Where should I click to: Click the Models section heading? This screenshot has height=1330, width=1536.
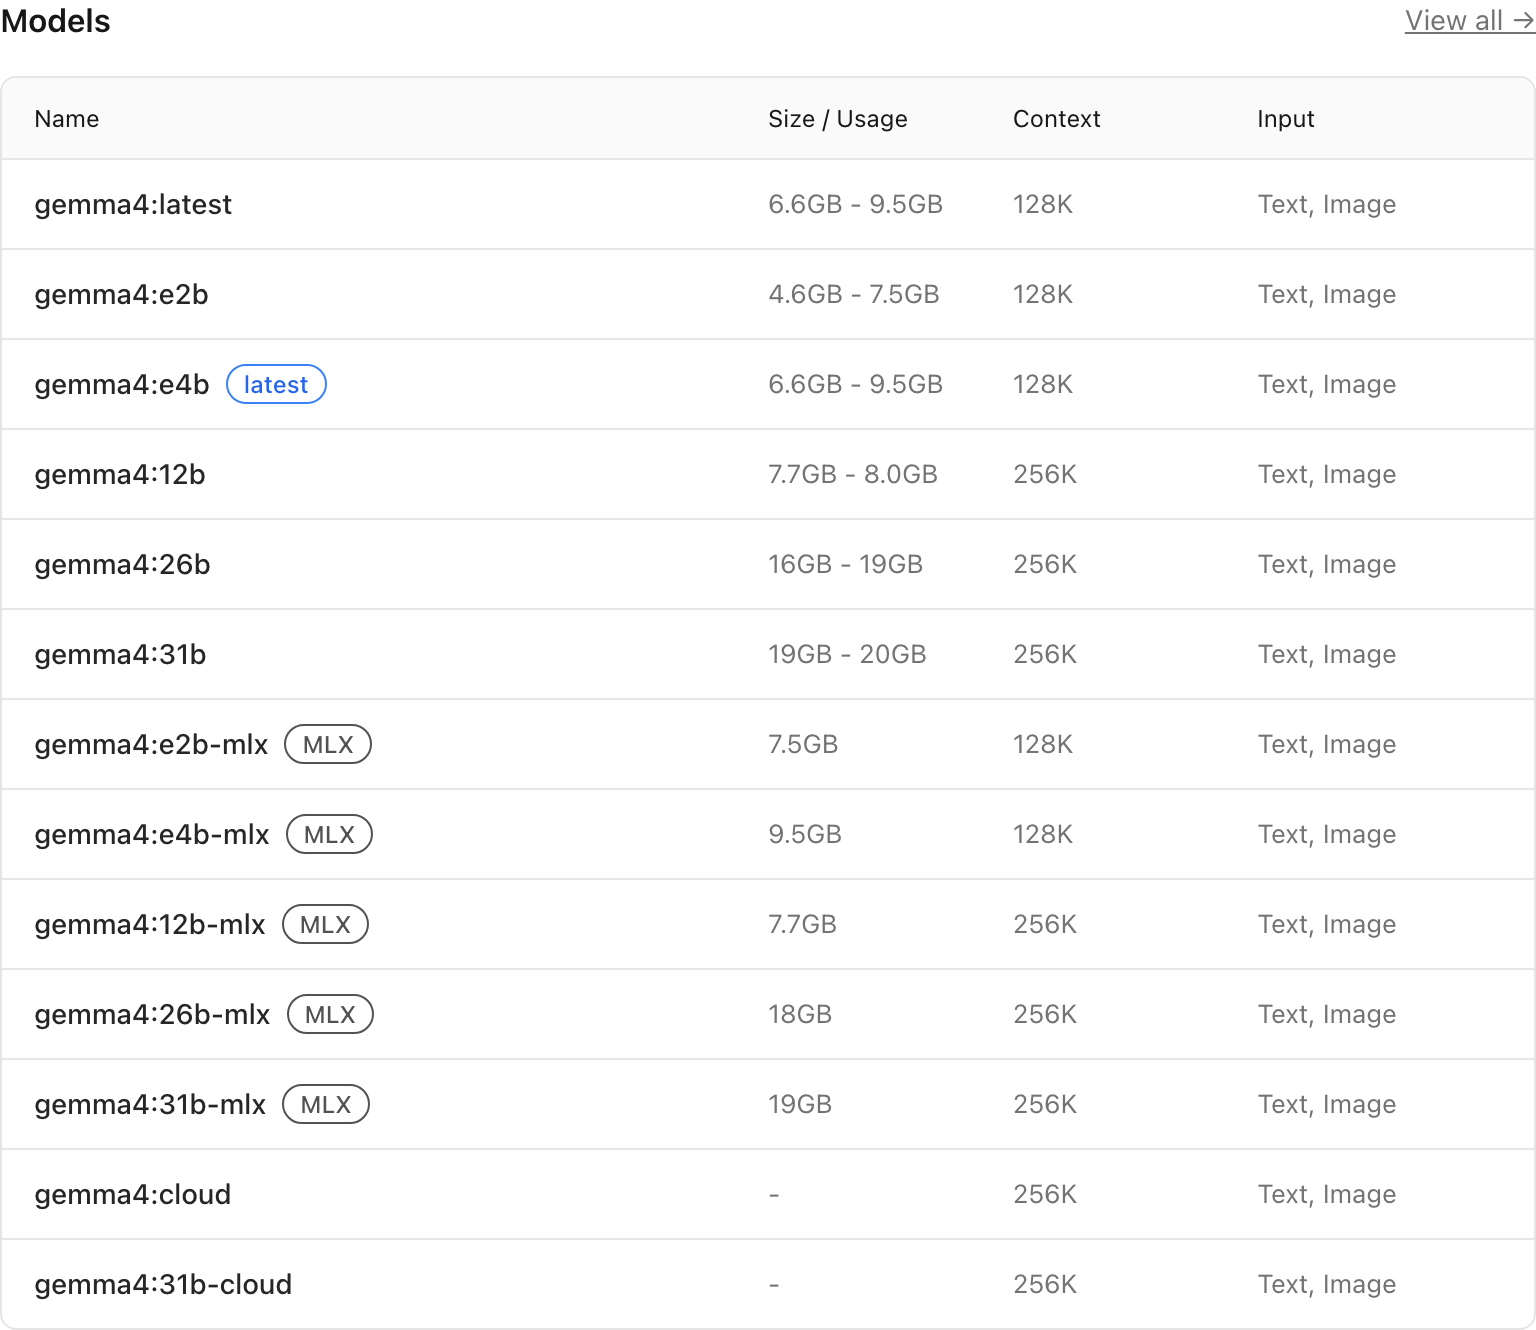[55, 20]
